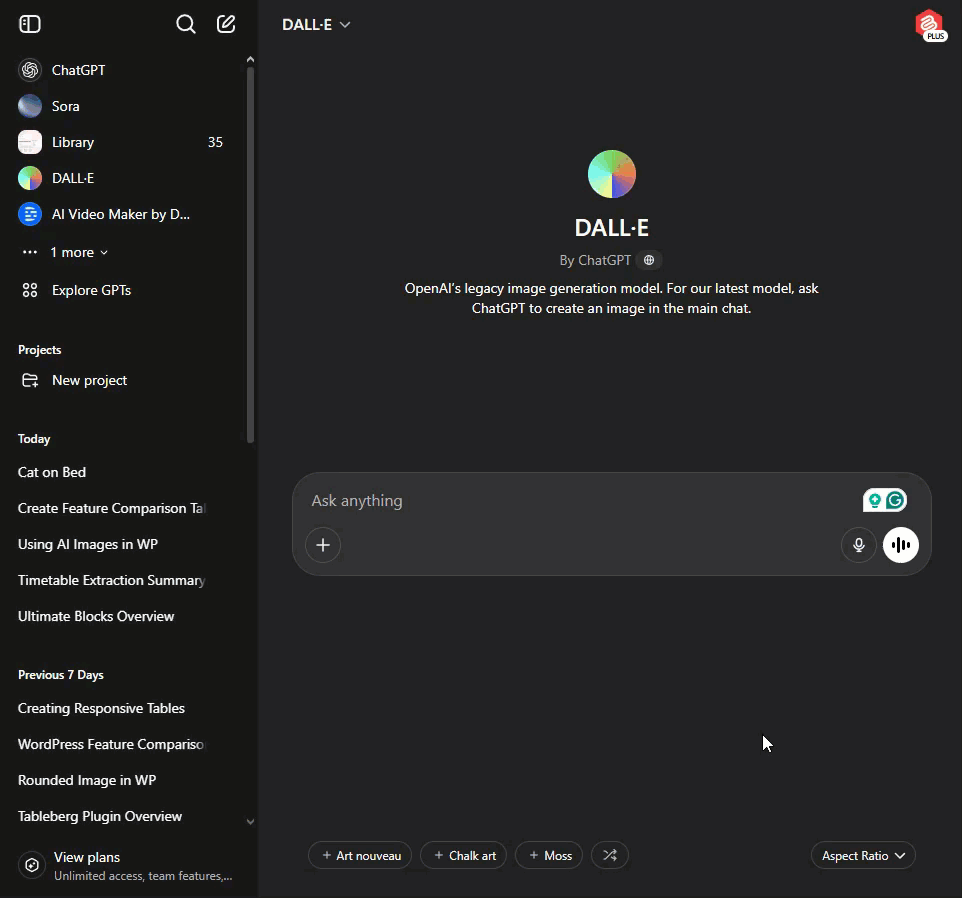Select Explore GPTs in sidebar
This screenshot has height=898, width=962.
pyautogui.click(x=91, y=290)
